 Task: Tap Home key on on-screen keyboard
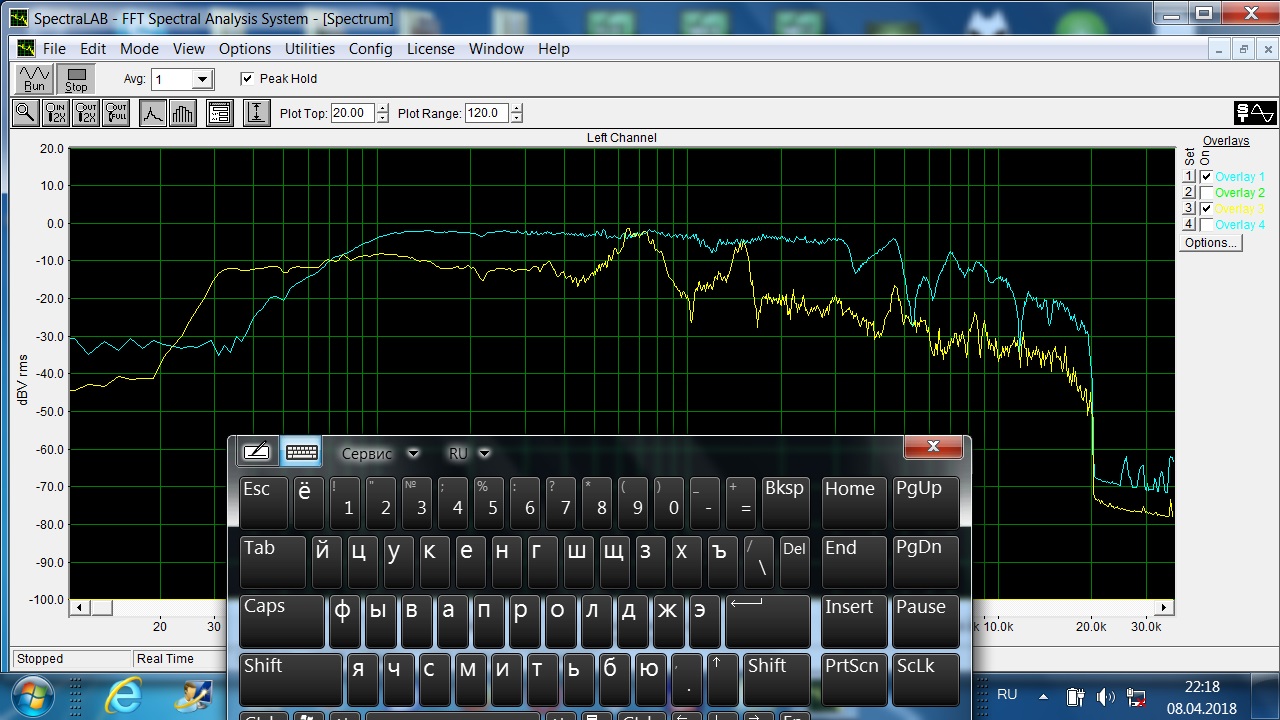tap(853, 502)
